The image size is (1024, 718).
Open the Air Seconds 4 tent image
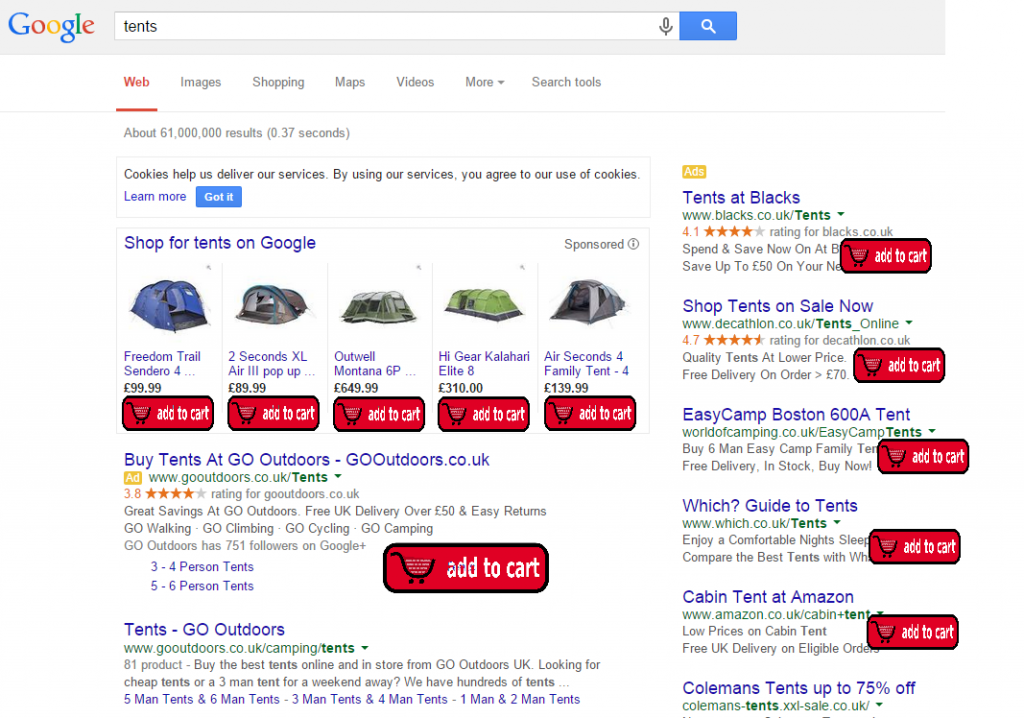pos(588,302)
